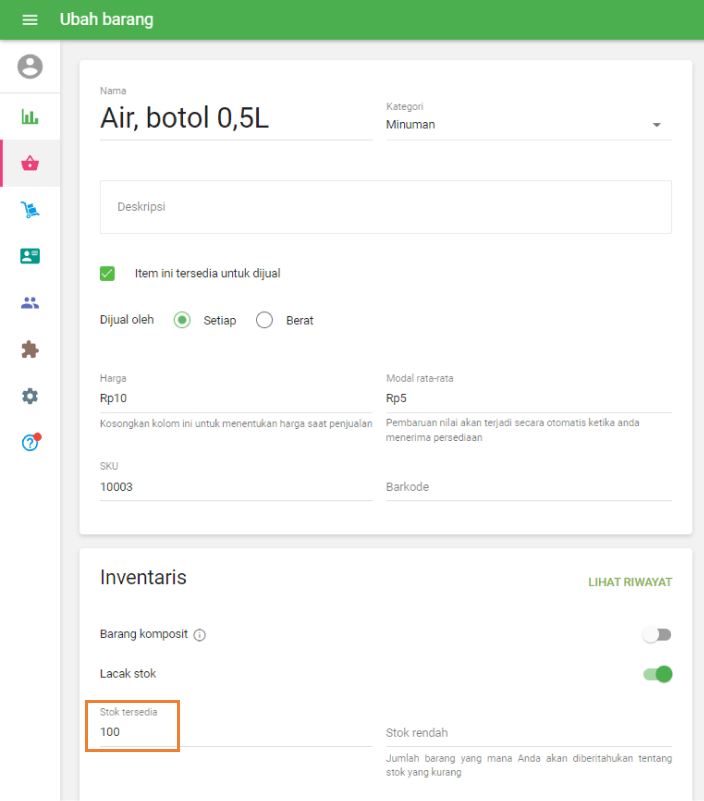Disable the Lacak stok toggle
704x801 pixels.
click(657, 674)
